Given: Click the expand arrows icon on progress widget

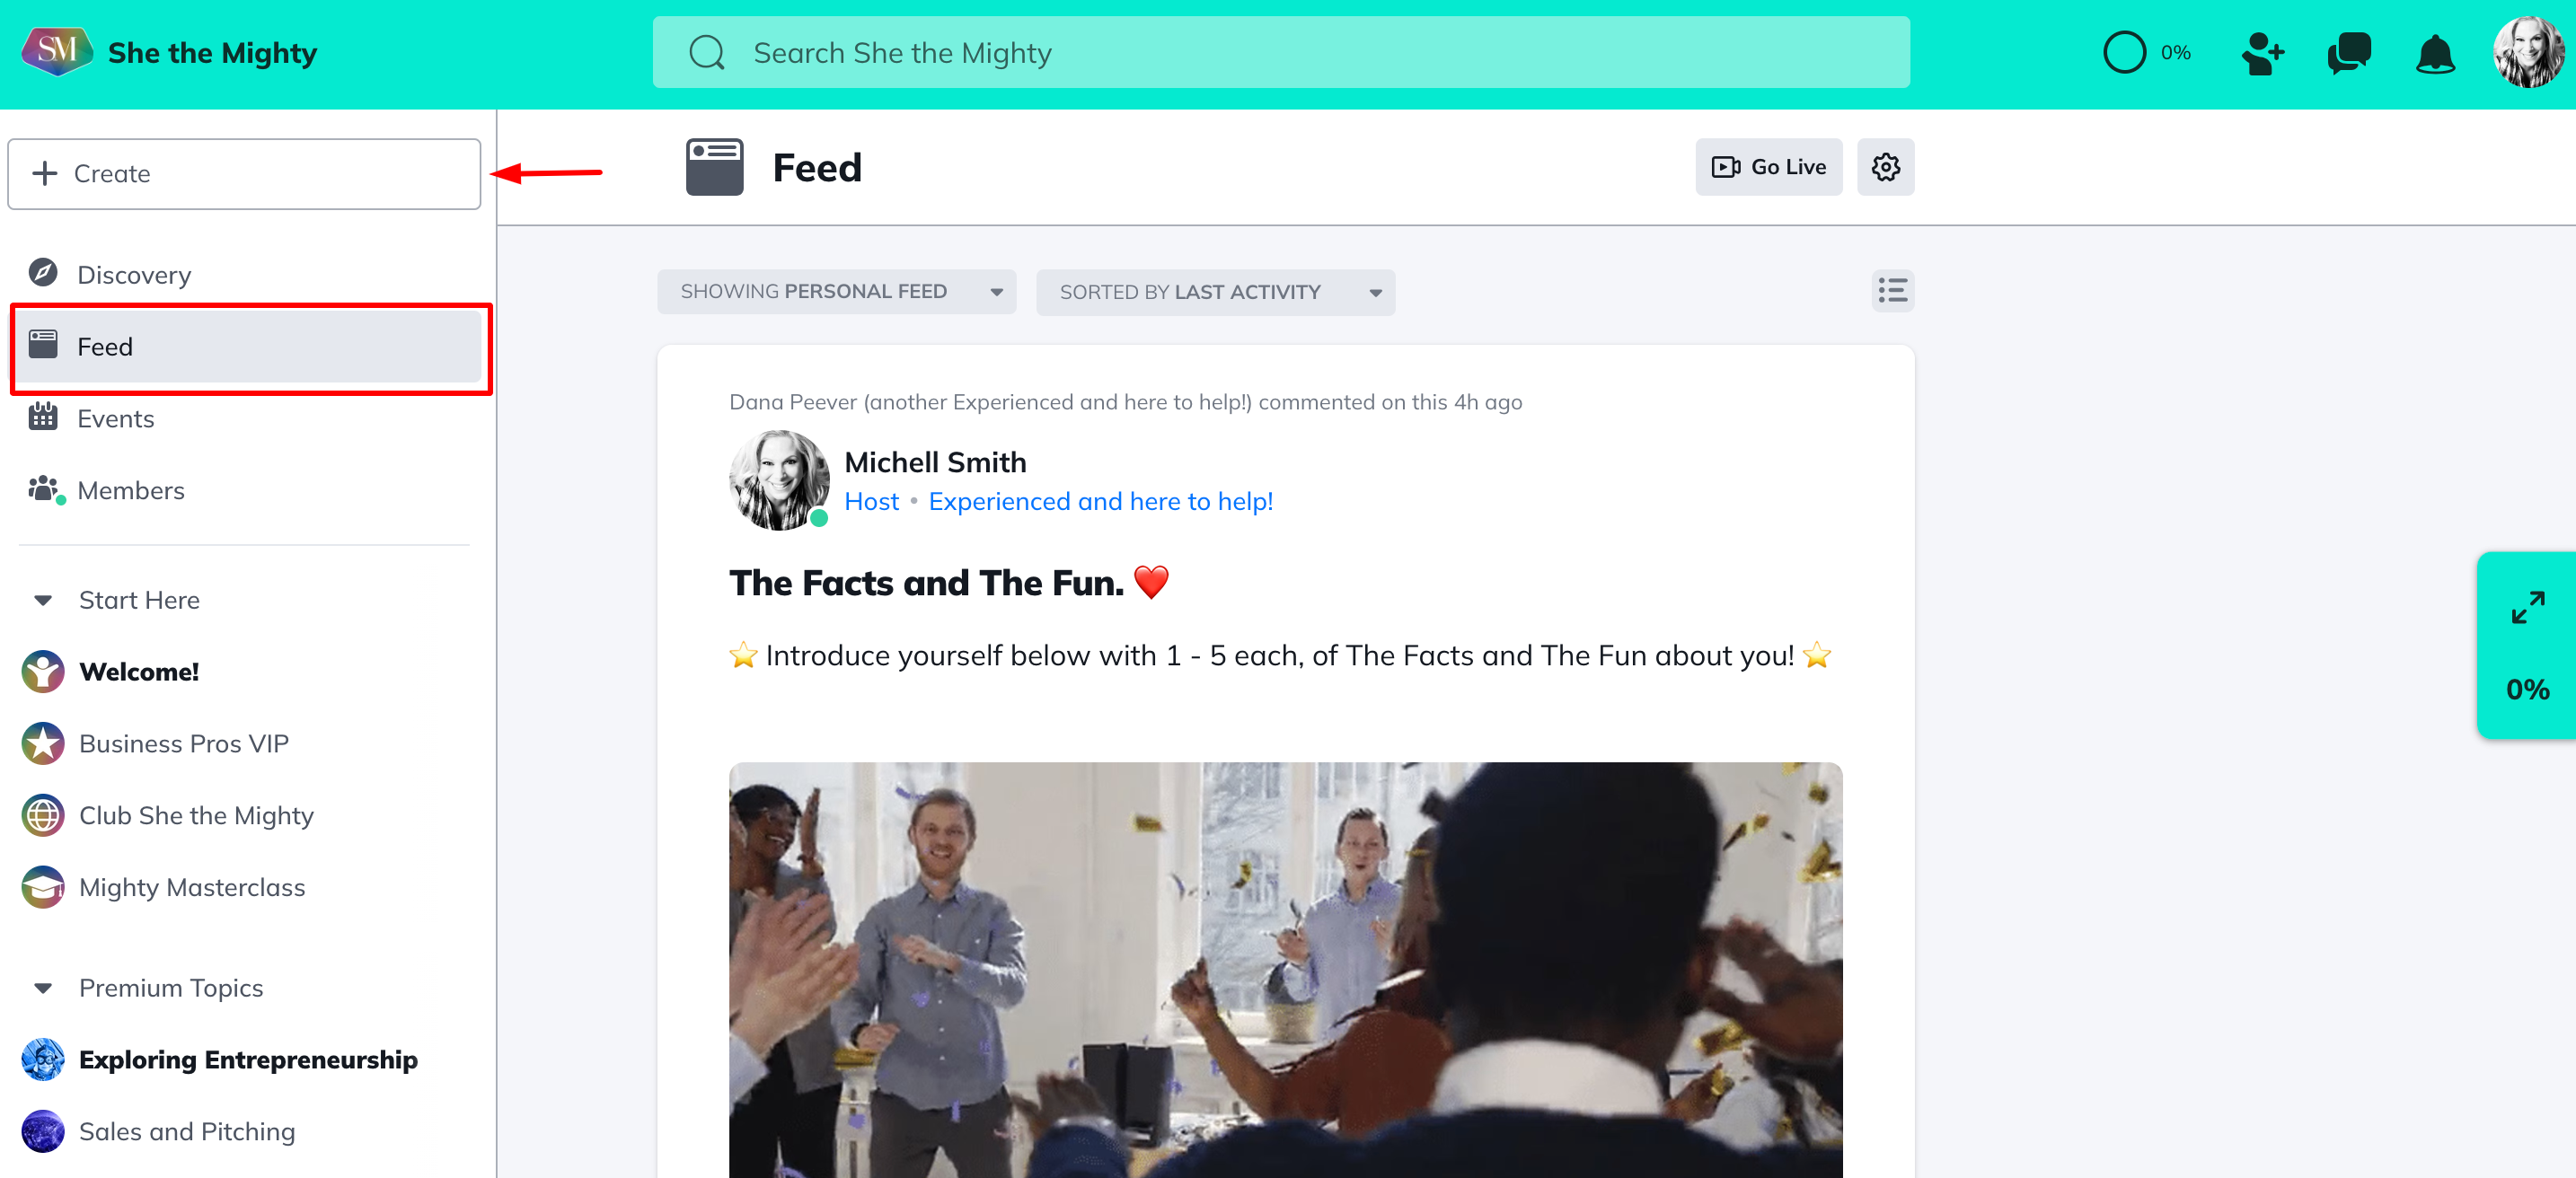Looking at the screenshot, I should pyautogui.click(x=2527, y=607).
